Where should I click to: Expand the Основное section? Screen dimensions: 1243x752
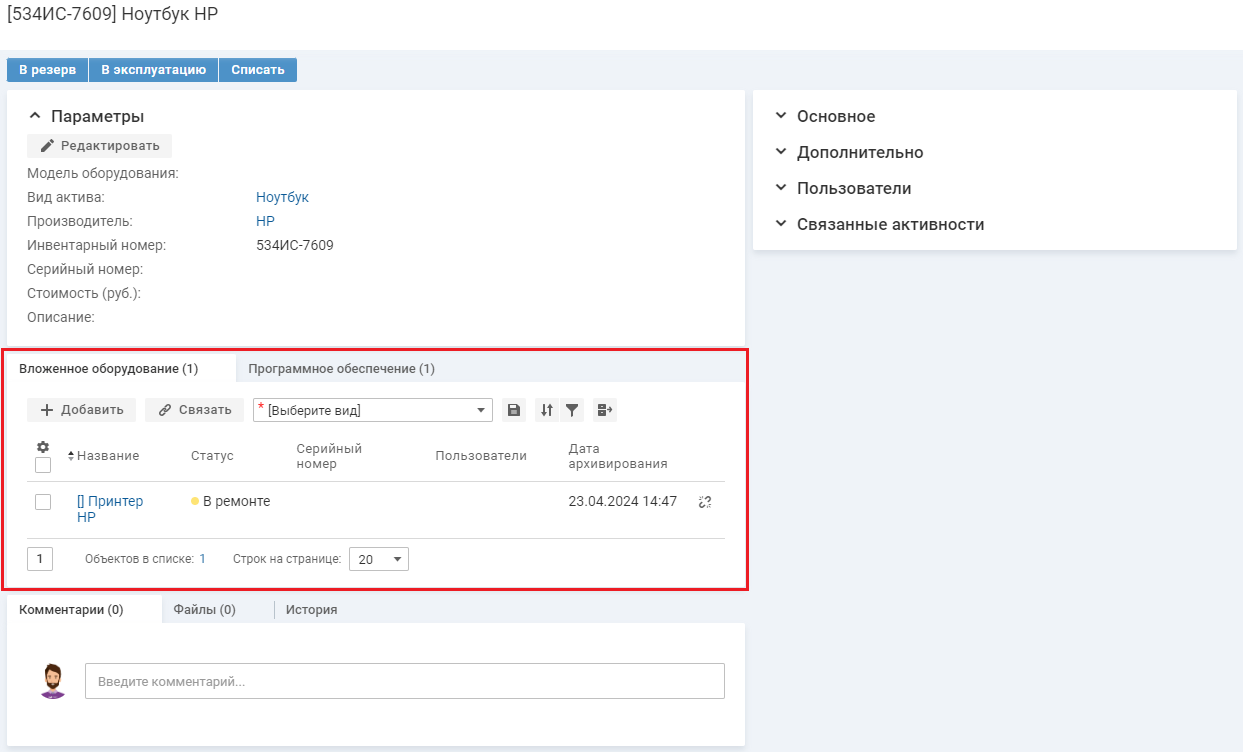click(x=835, y=116)
